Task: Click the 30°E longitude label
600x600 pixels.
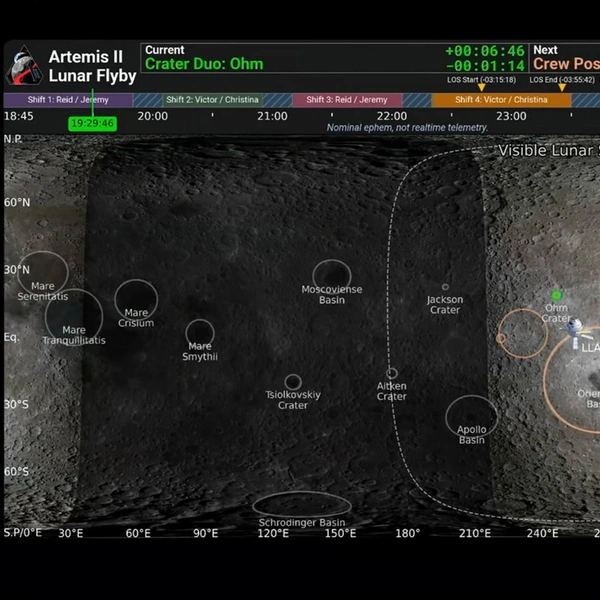Action: pos(70,533)
